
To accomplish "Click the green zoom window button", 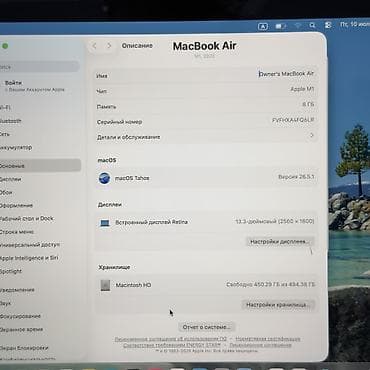I will click(x=5, y=46).
